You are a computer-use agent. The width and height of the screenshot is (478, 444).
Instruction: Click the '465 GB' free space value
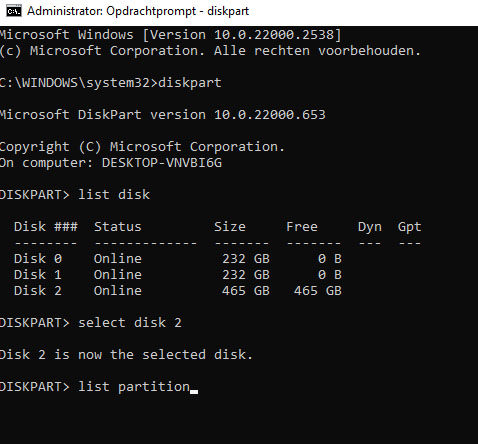tap(318, 291)
